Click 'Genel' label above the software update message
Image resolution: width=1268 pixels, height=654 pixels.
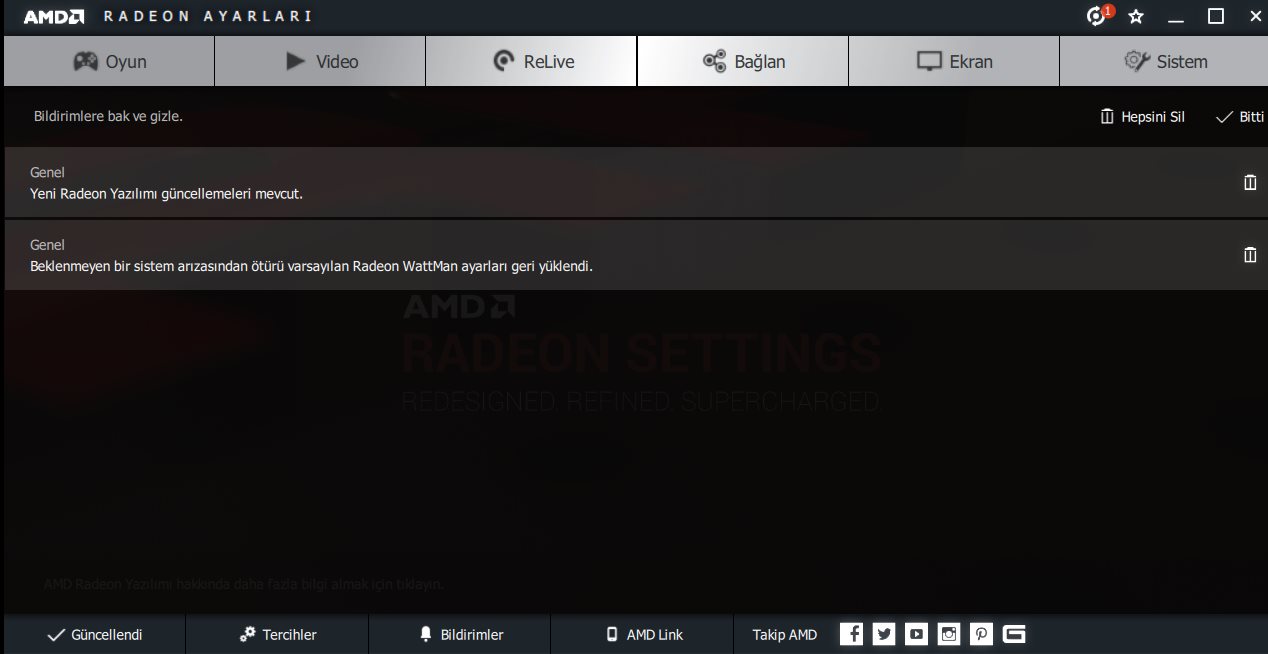[47, 173]
